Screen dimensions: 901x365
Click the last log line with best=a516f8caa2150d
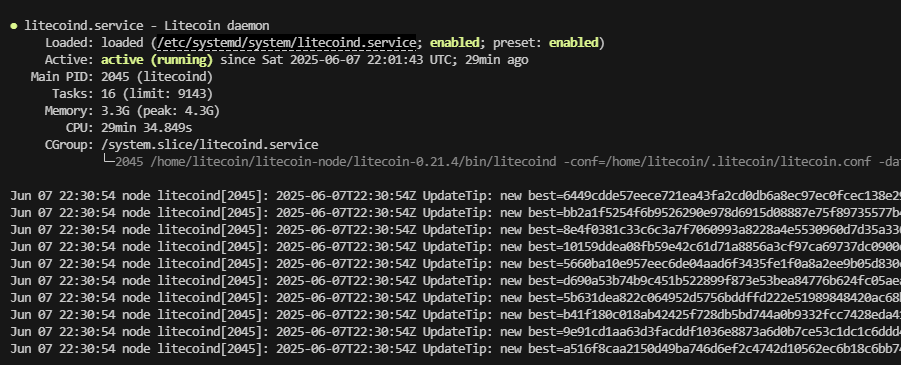(456, 349)
